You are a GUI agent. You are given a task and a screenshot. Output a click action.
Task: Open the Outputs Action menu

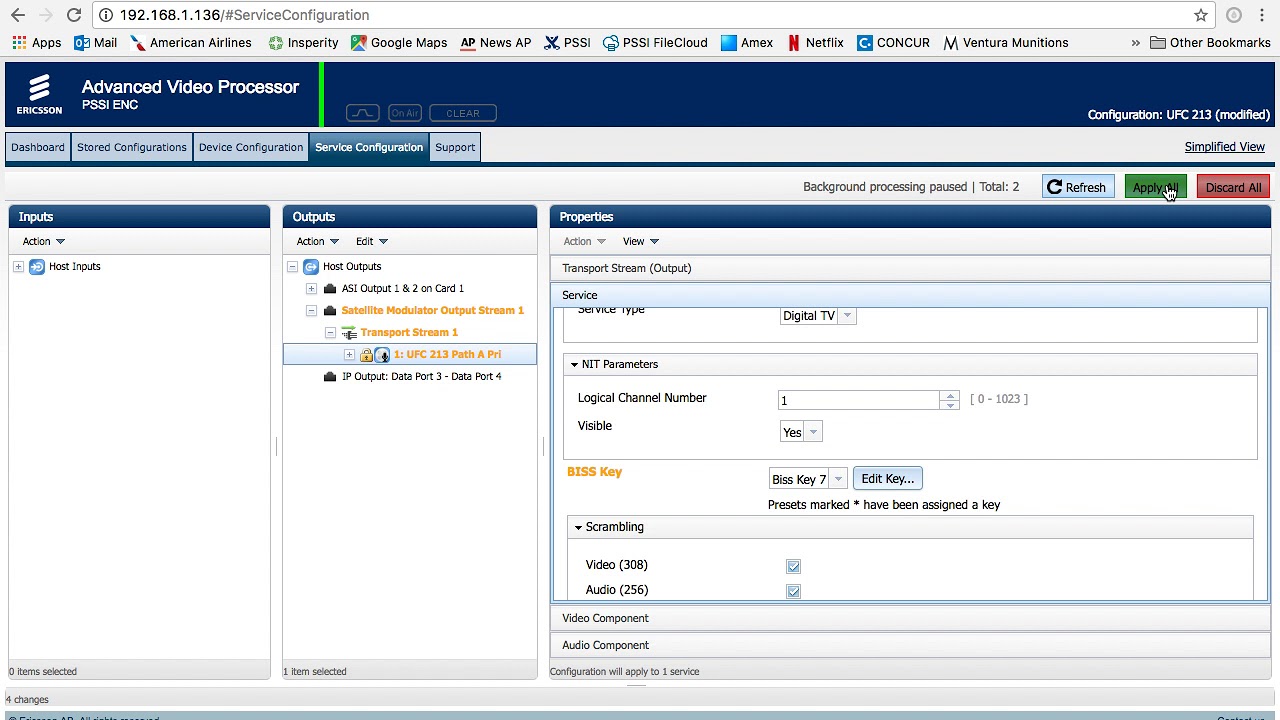click(317, 241)
